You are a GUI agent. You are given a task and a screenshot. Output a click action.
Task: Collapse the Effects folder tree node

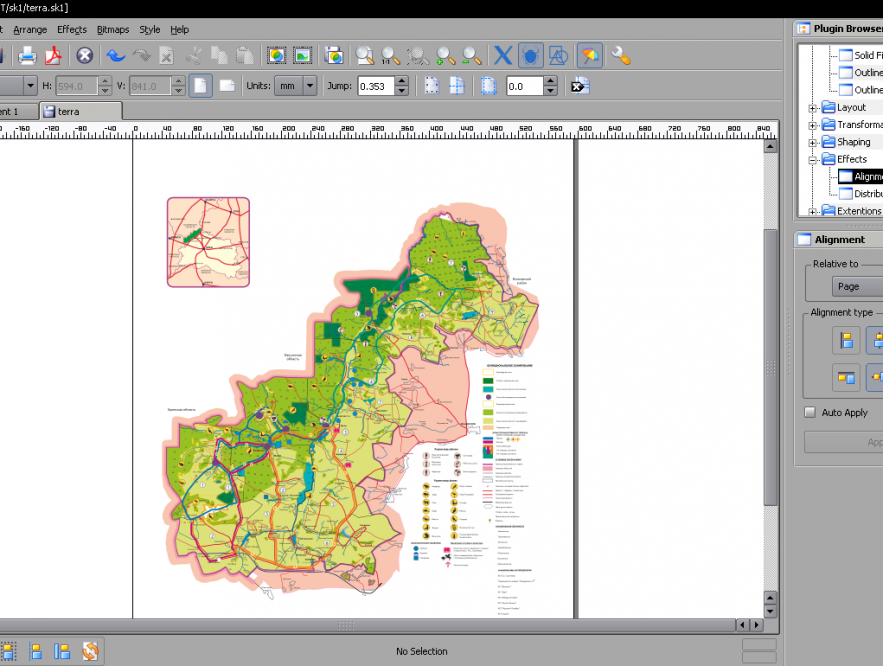pos(812,160)
